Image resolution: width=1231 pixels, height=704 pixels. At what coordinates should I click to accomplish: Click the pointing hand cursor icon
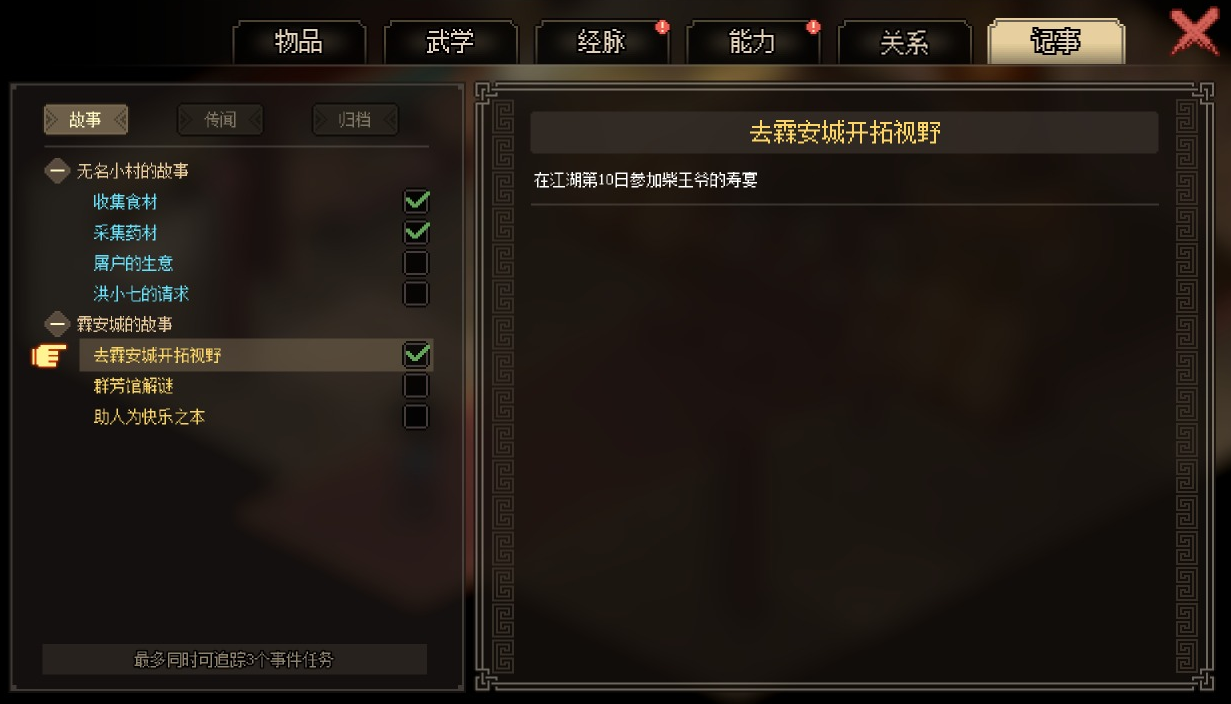click(49, 355)
